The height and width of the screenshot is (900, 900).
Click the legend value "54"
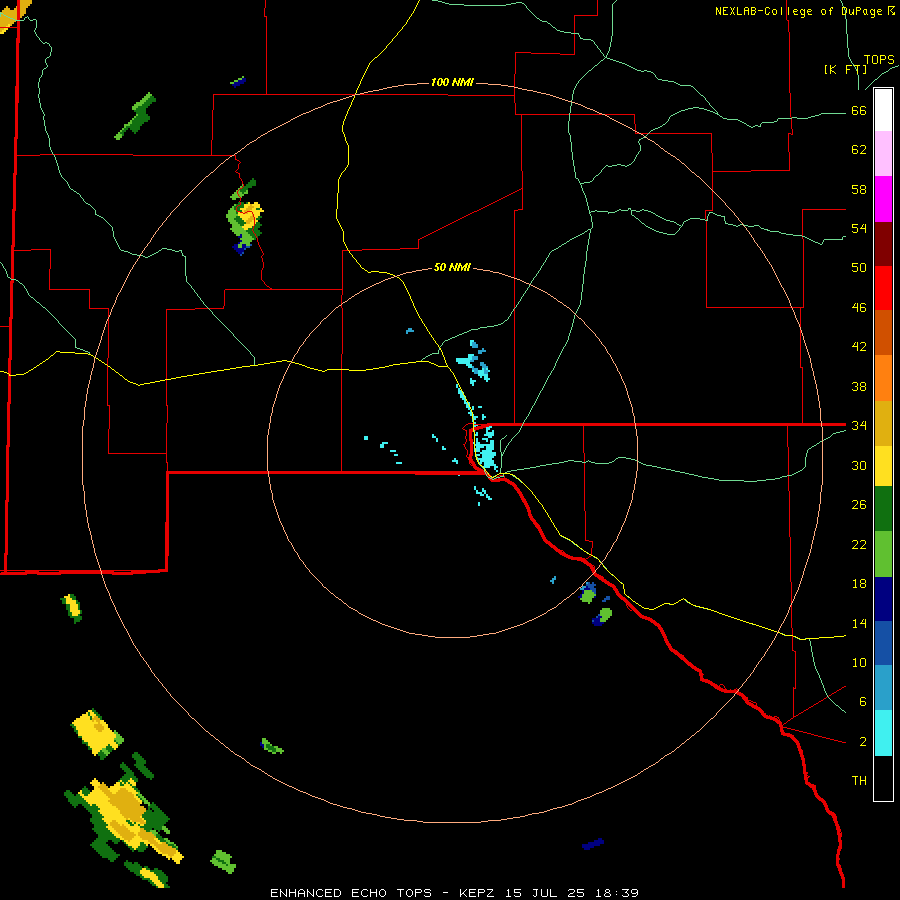tap(859, 228)
